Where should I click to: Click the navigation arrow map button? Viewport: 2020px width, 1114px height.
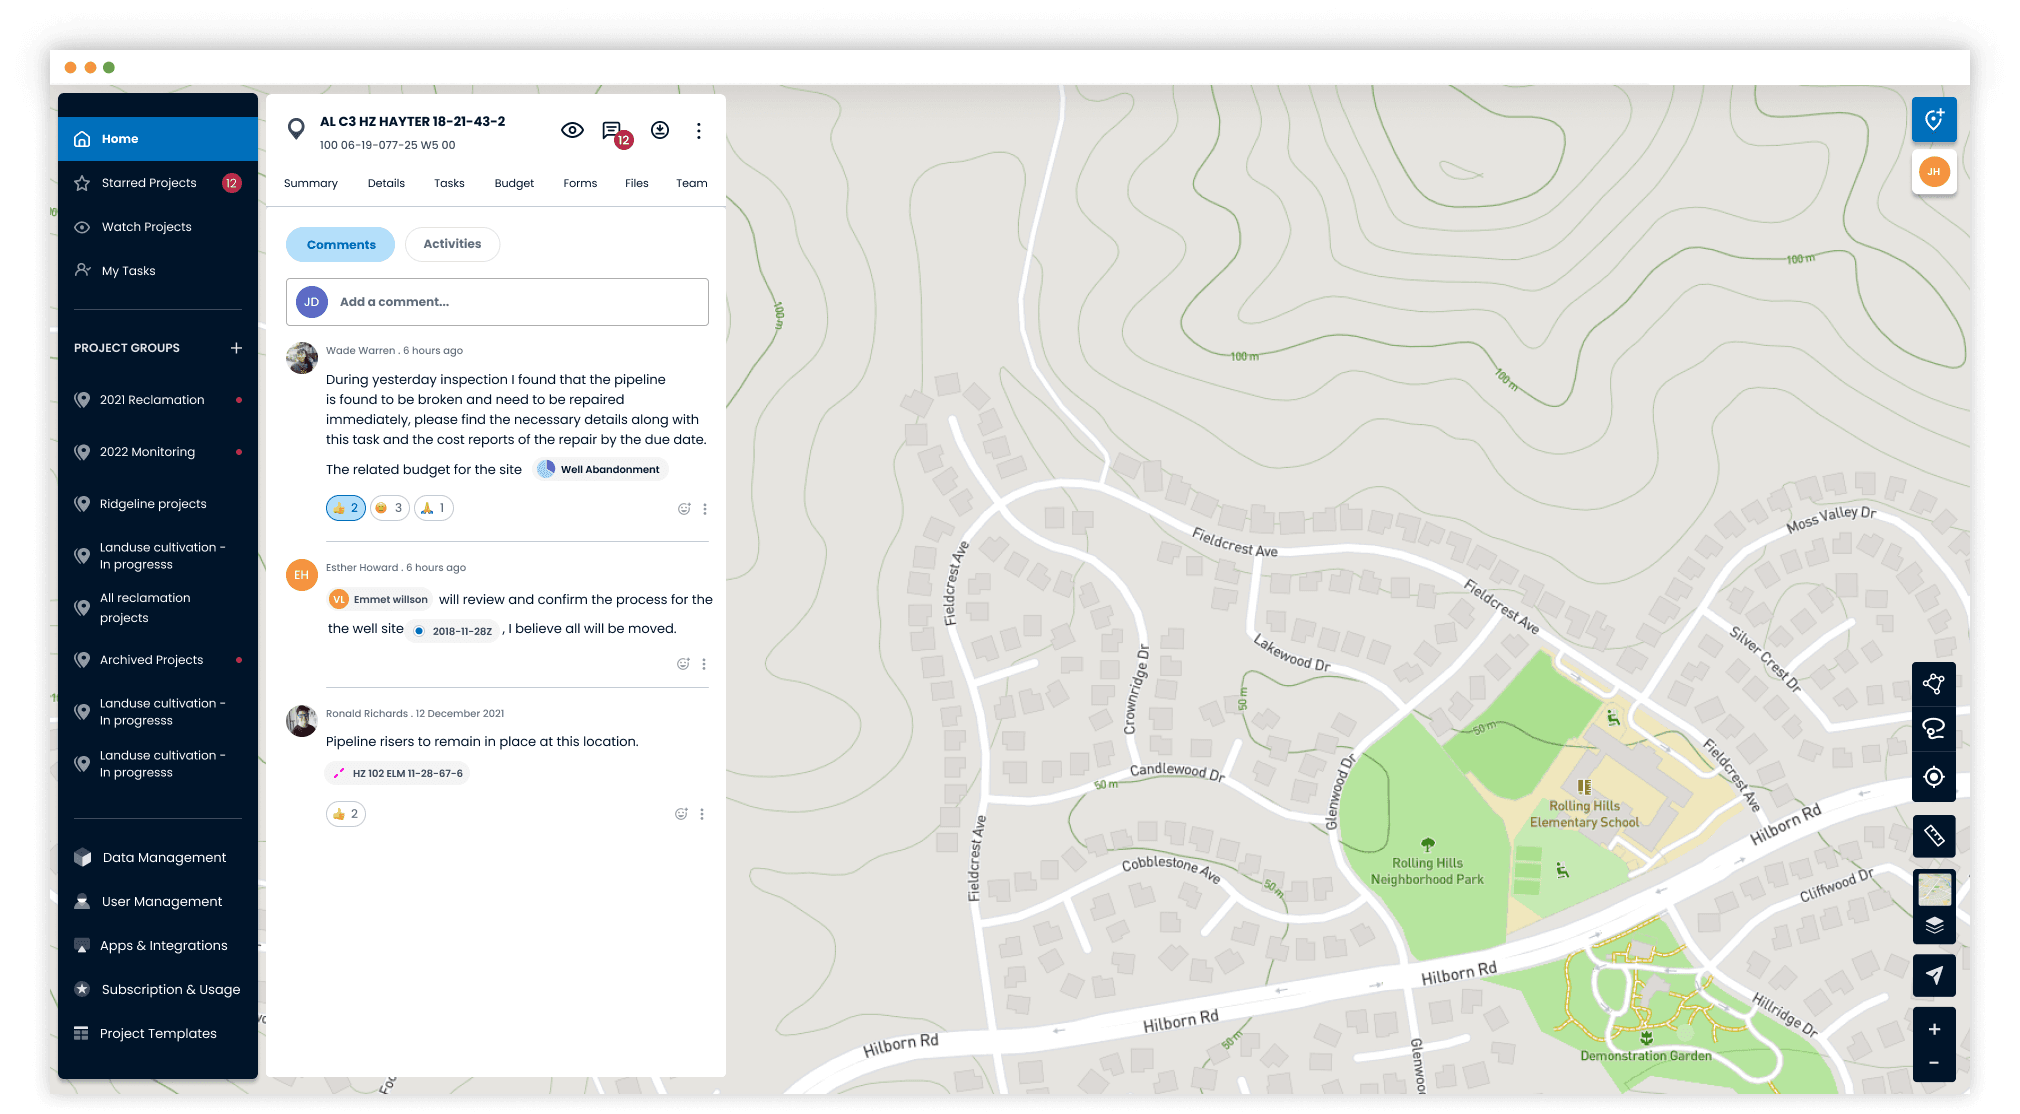pyautogui.click(x=1933, y=975)
